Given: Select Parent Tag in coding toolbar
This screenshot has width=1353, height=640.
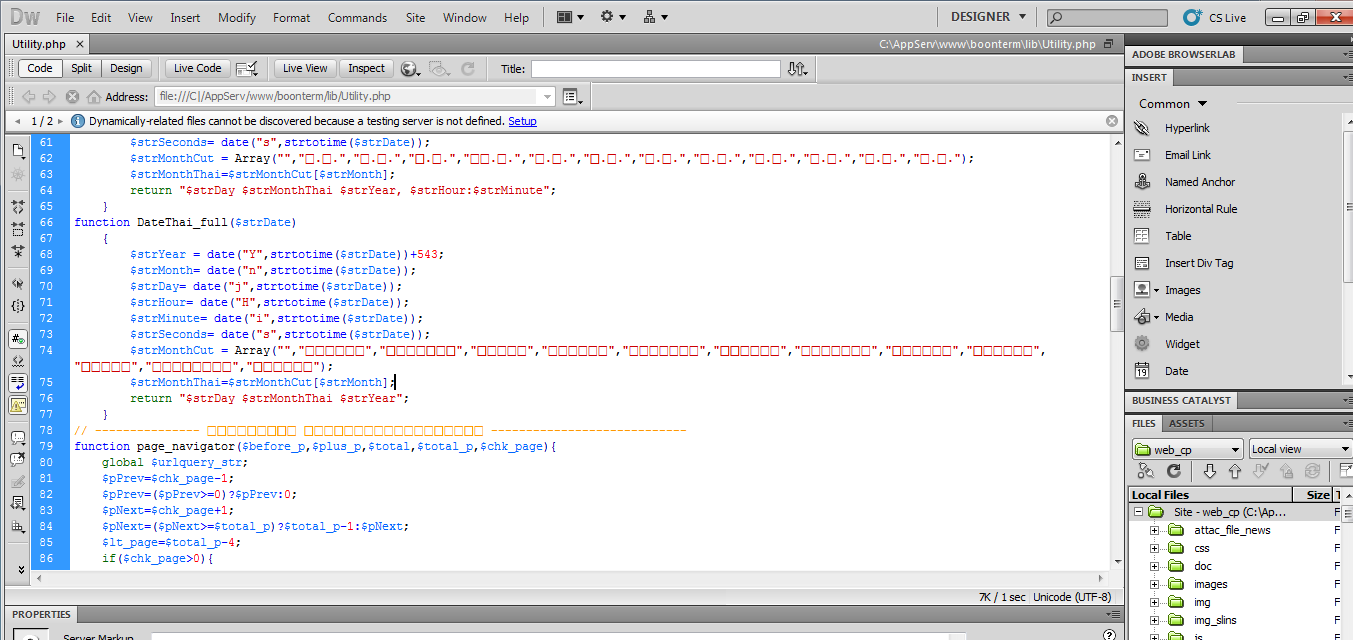Looking at the screenshot, I should pos(18,283).
